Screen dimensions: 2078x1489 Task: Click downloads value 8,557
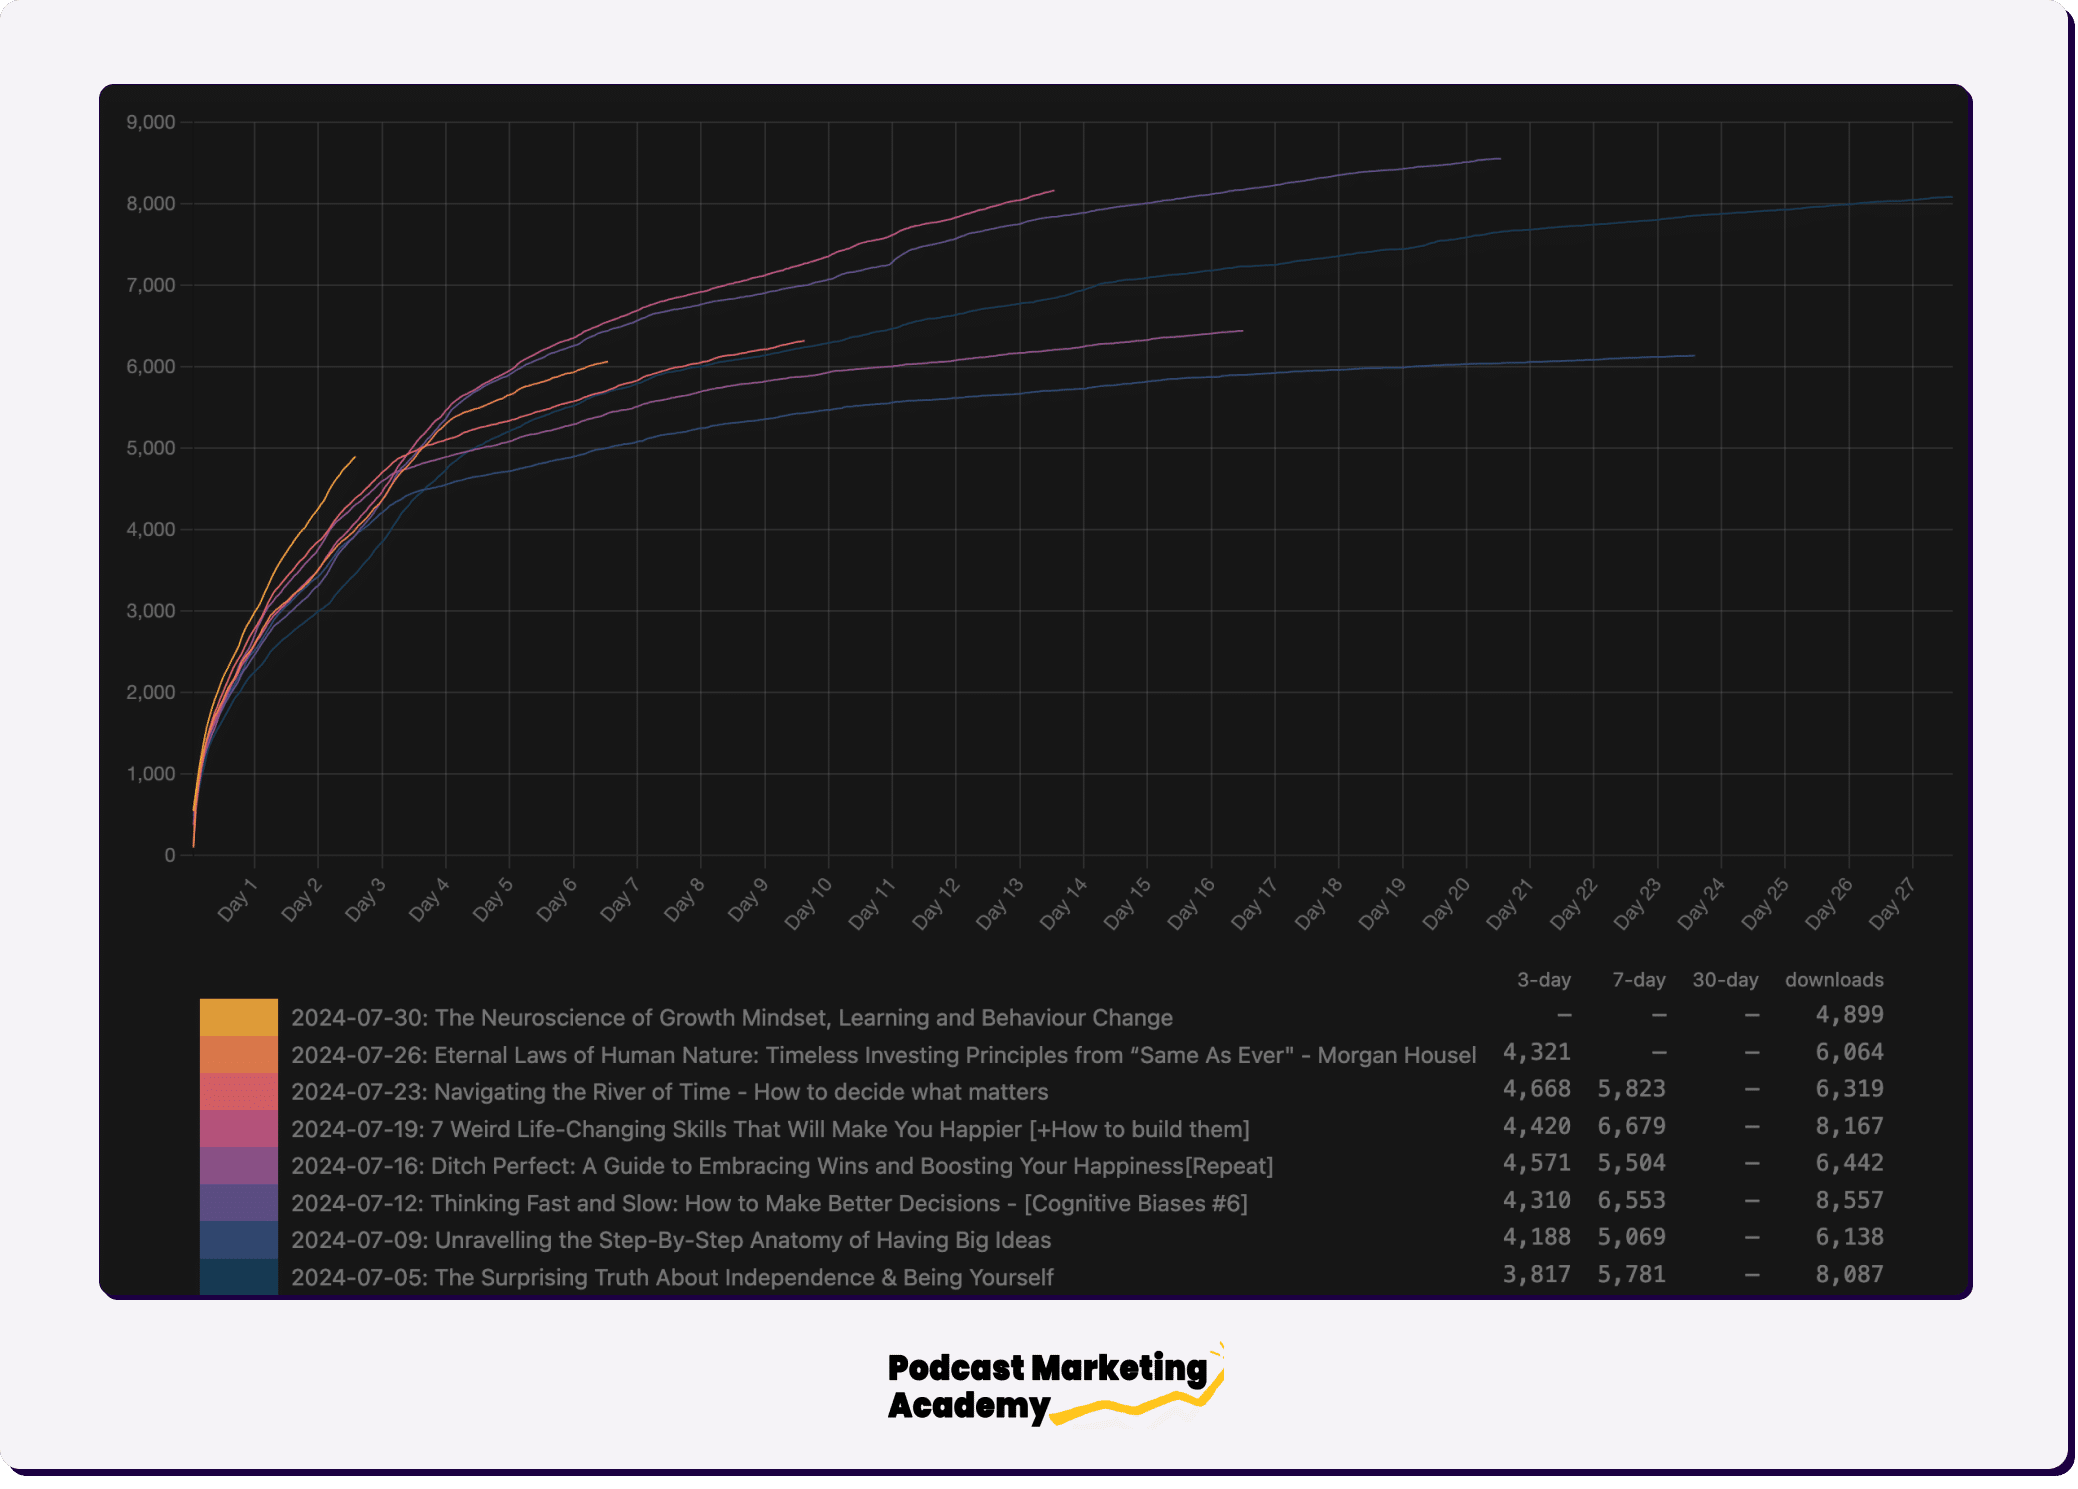click(x=1850, y=1200)
